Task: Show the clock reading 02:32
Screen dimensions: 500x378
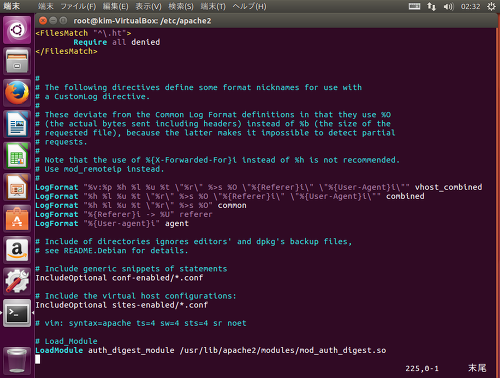Action: point(470,6)
